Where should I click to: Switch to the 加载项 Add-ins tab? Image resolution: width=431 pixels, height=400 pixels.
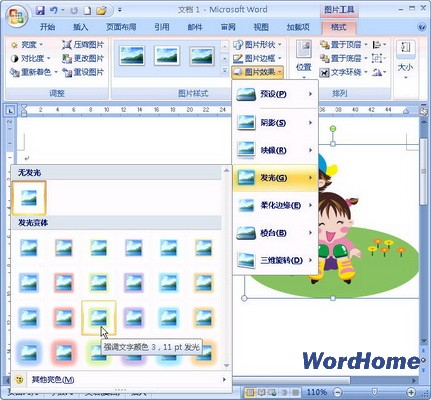[x=298, y=27]
